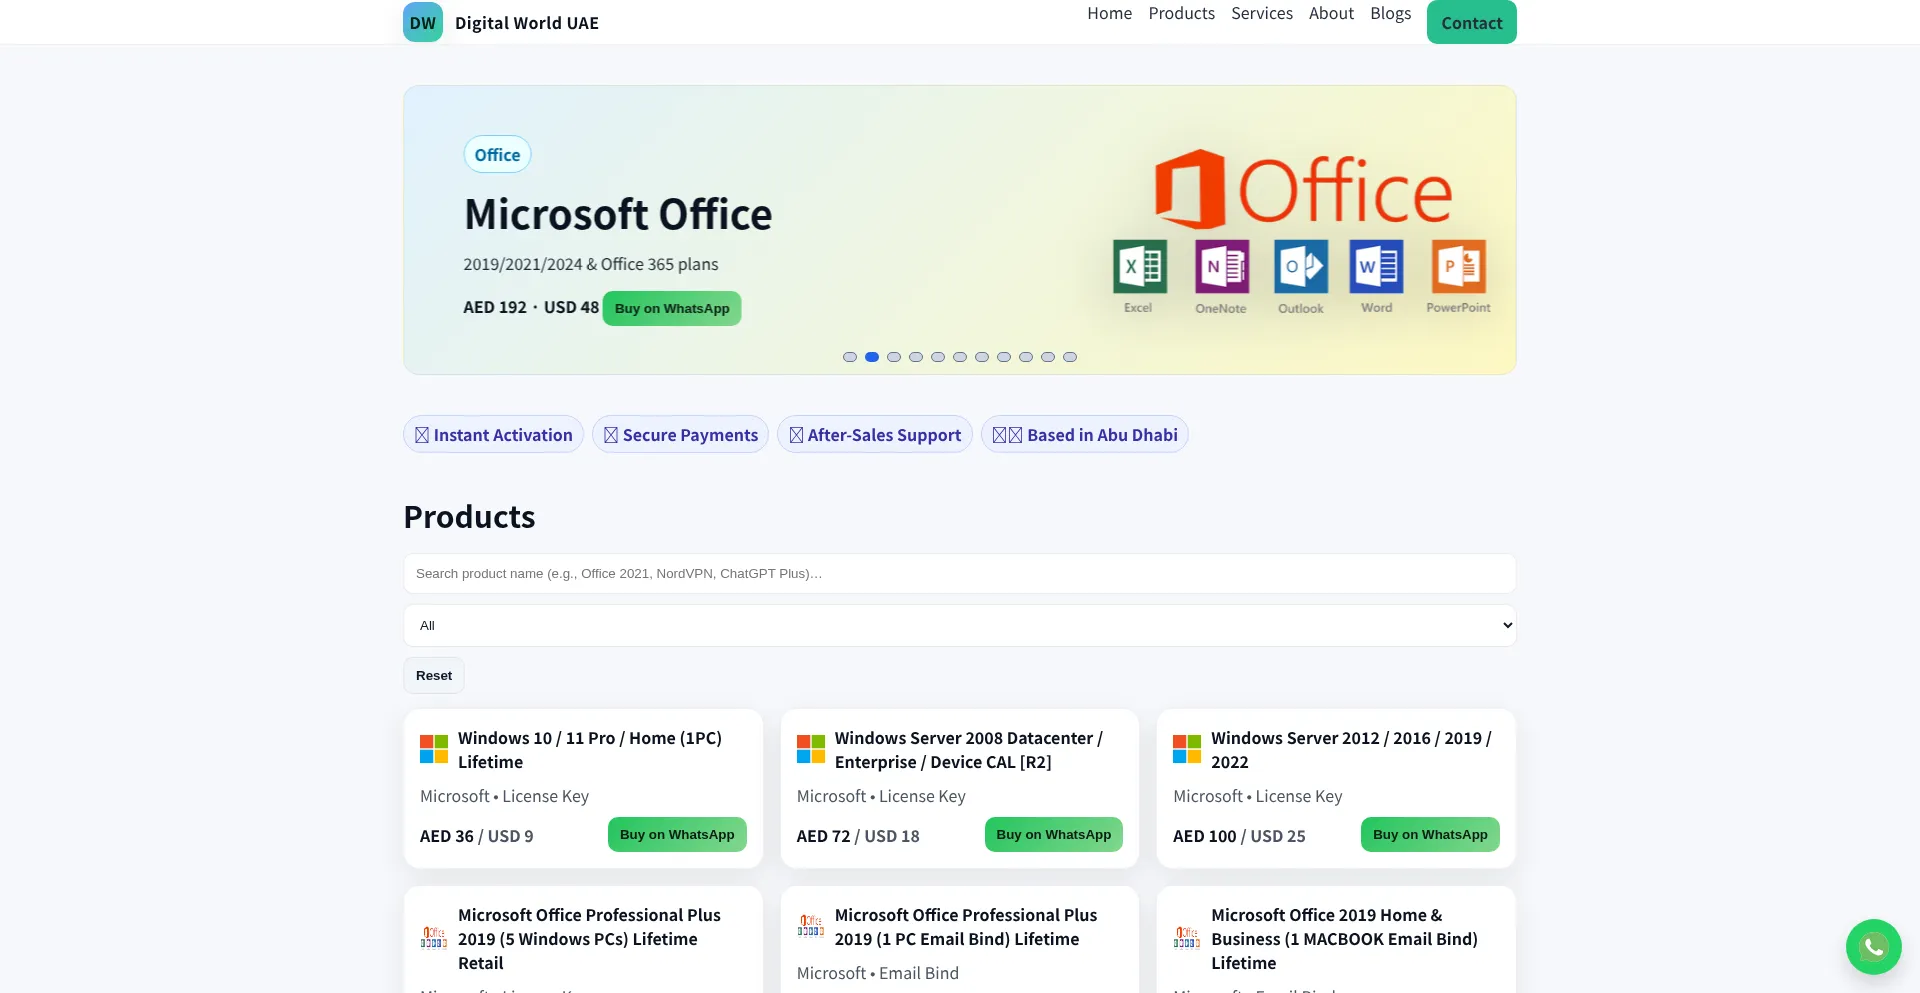Viewport: 1920px width, 993px height.
Task: Open the All category dropdown
Action: 960,626
